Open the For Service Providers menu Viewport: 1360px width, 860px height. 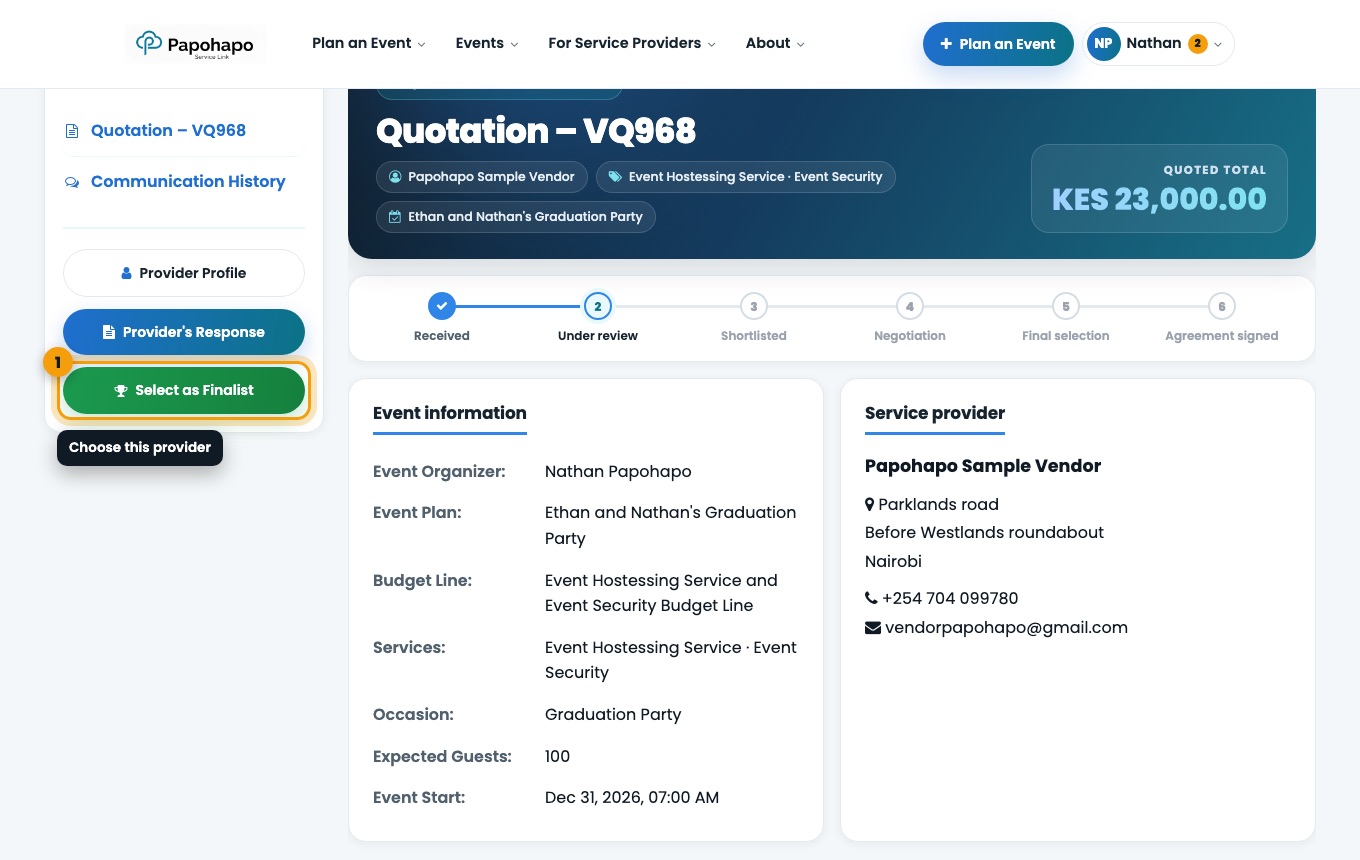632,43
